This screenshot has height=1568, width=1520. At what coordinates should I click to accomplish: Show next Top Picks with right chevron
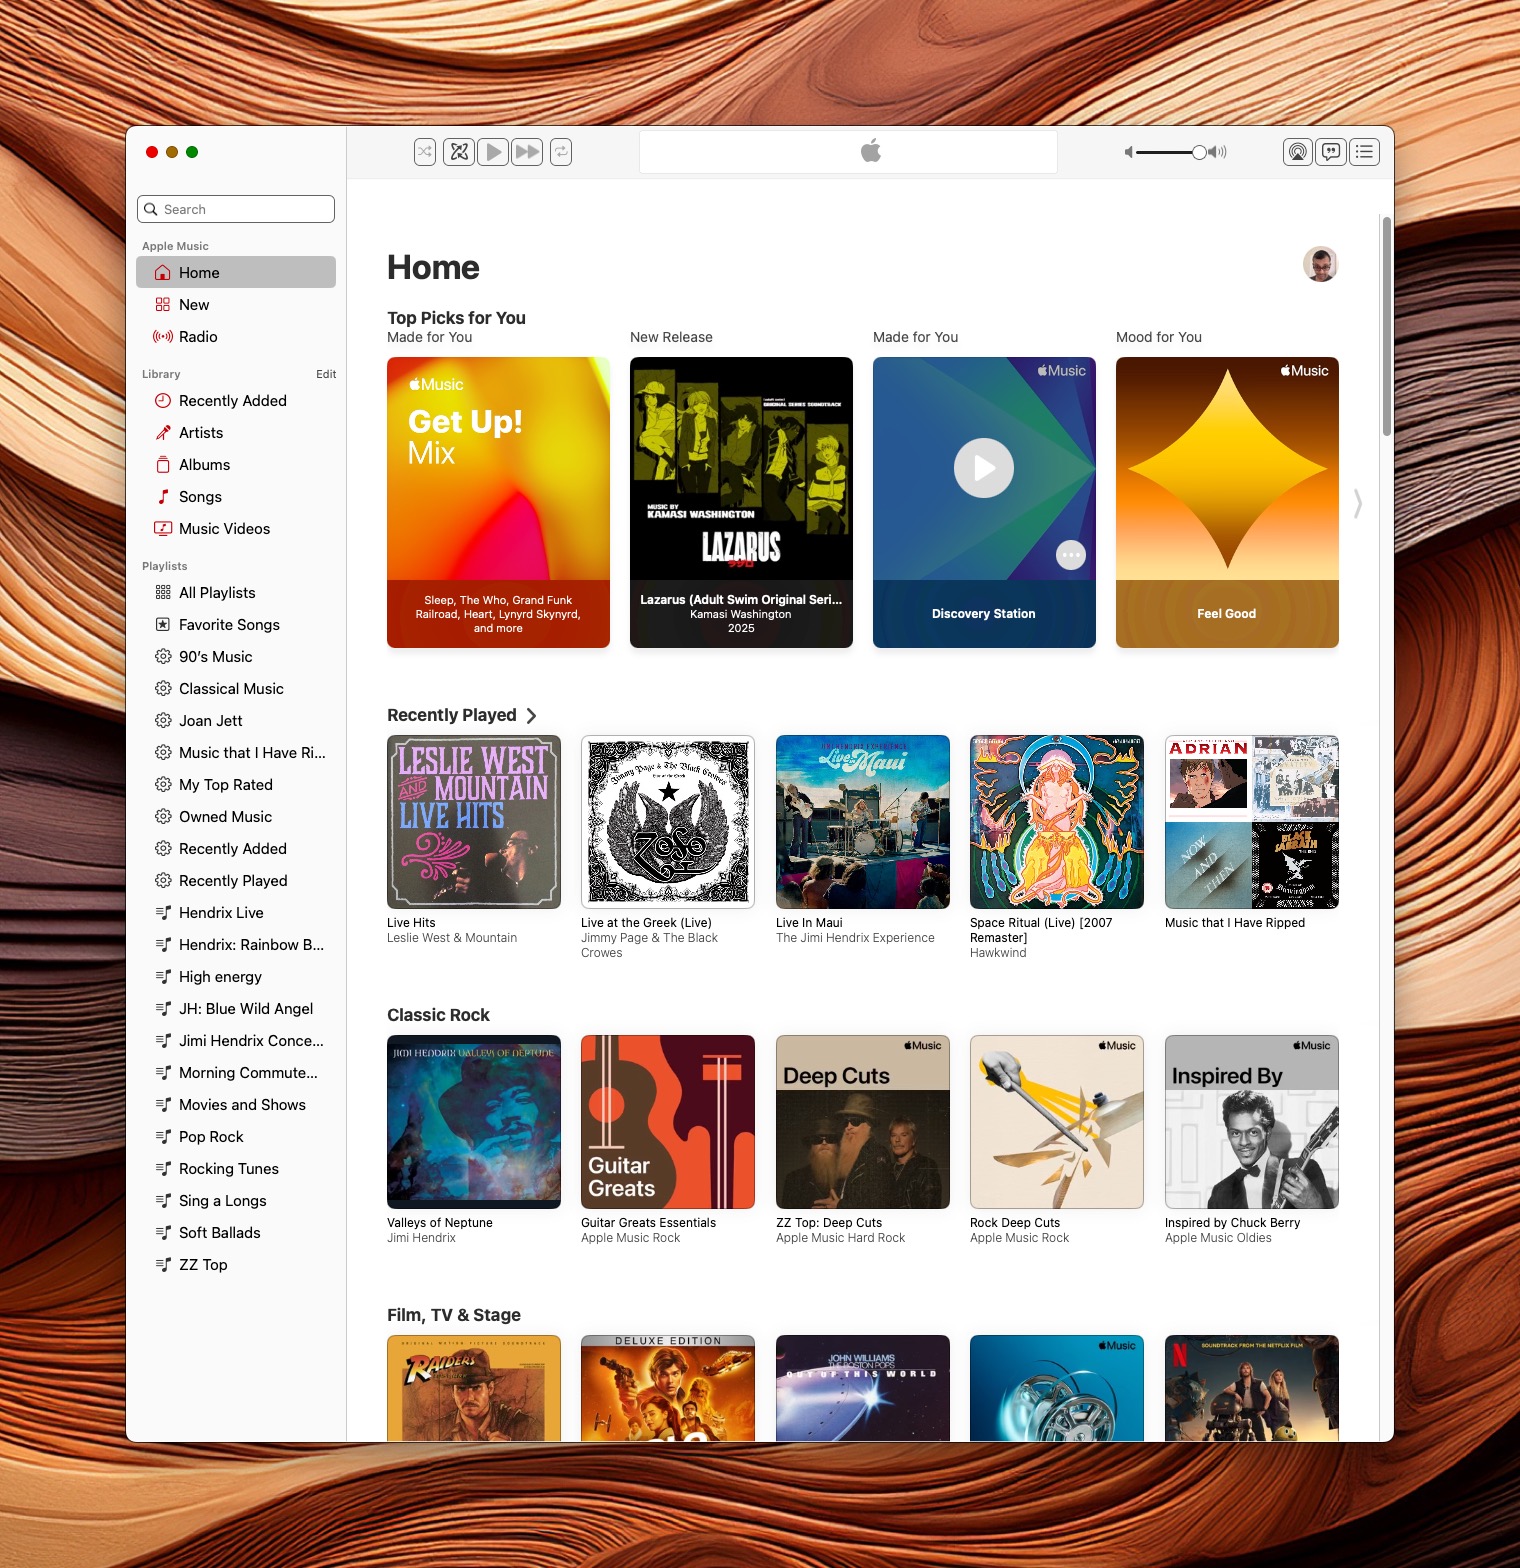(x=1358, y=503)
